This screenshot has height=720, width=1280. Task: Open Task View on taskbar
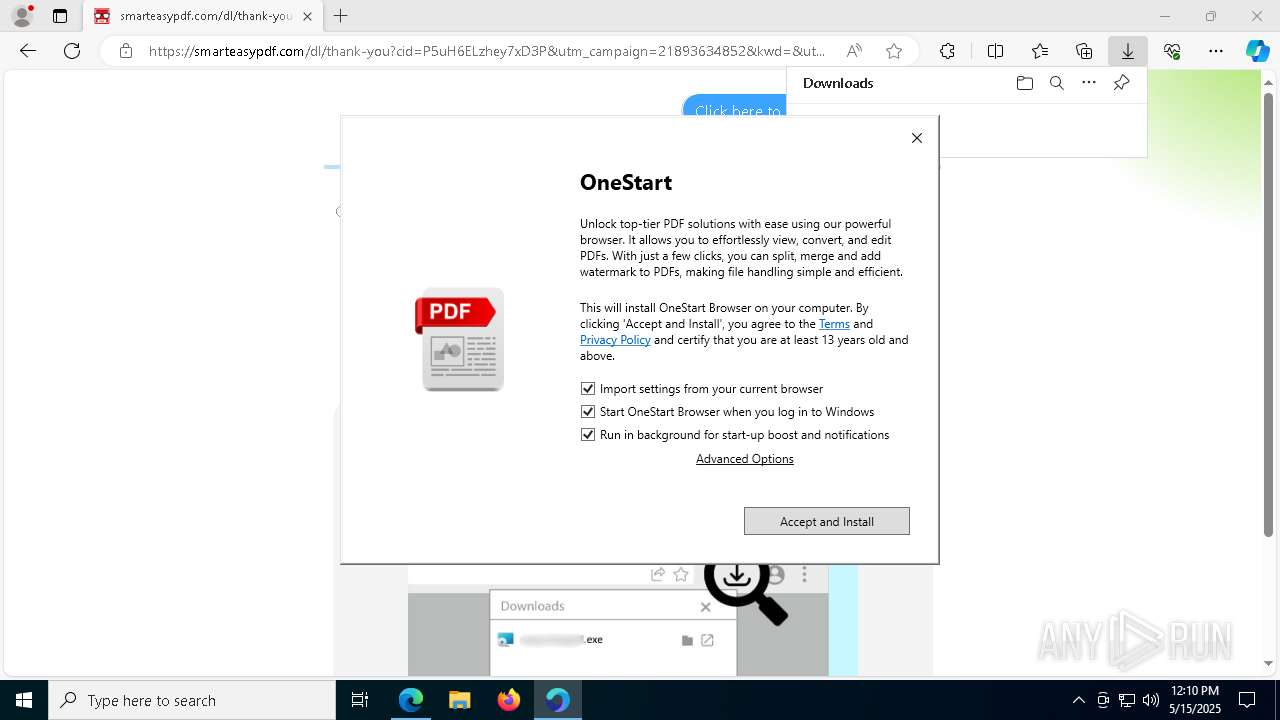point(360,700)
